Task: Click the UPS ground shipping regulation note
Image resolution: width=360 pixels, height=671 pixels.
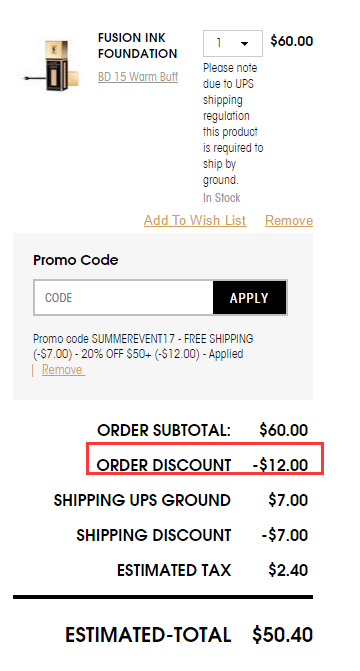Action: tap(233, 124)
